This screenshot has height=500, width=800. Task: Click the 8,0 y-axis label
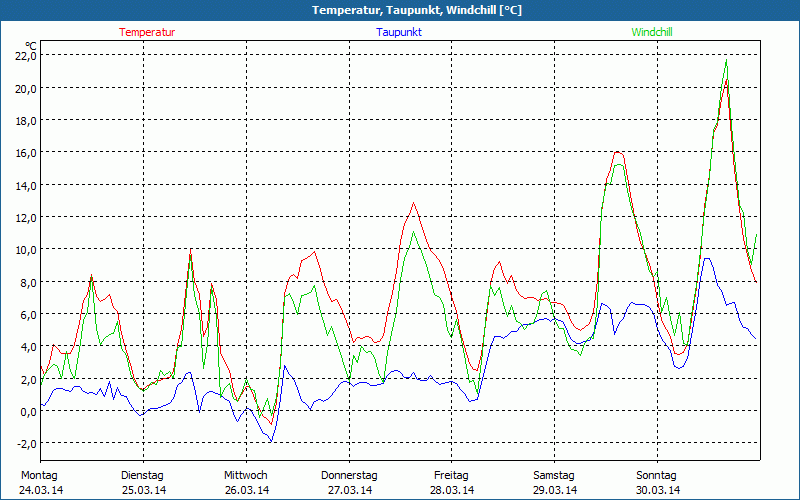coord(29,283)
